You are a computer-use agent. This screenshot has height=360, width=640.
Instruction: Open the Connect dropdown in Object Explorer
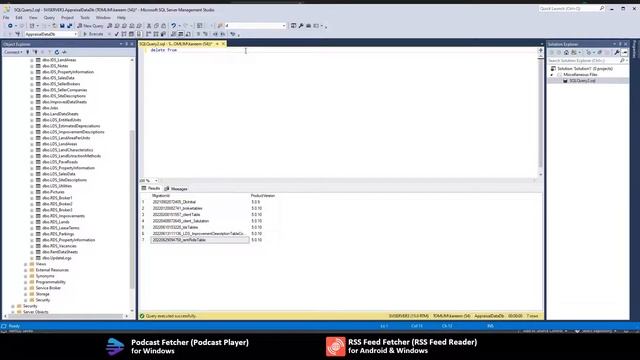click(13, 52)
